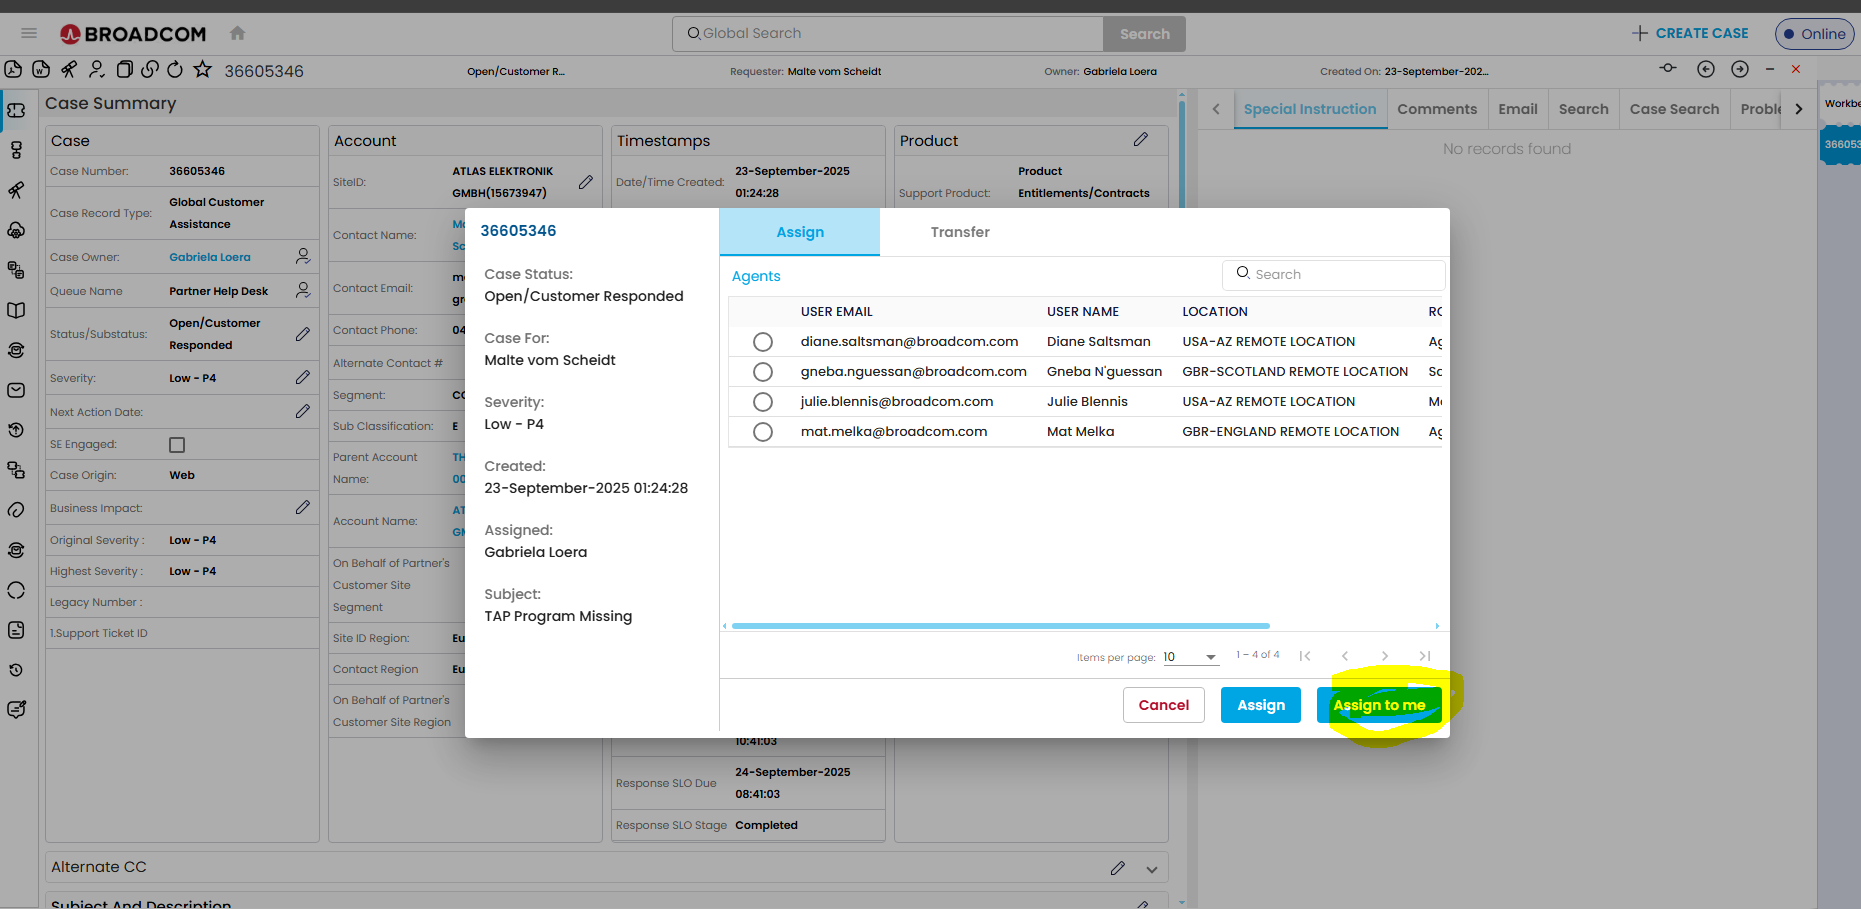Open the Case Summary sidebar icon
Screen dimensions: 1861x909
[16, 110]
